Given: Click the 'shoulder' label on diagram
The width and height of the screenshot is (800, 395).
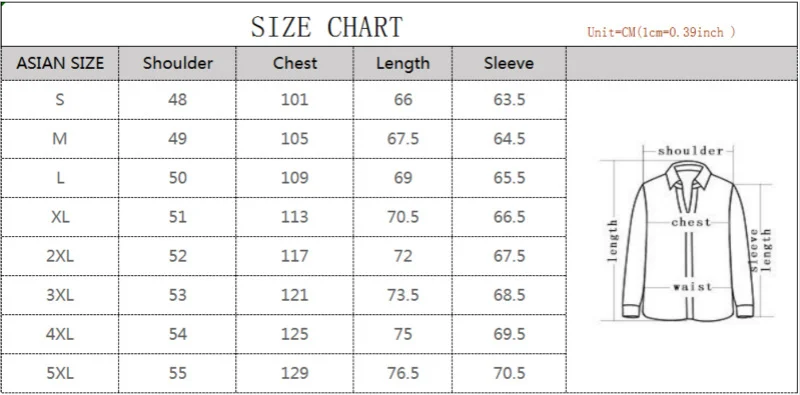Looking at the screenshot, I should tap(691, 151).
